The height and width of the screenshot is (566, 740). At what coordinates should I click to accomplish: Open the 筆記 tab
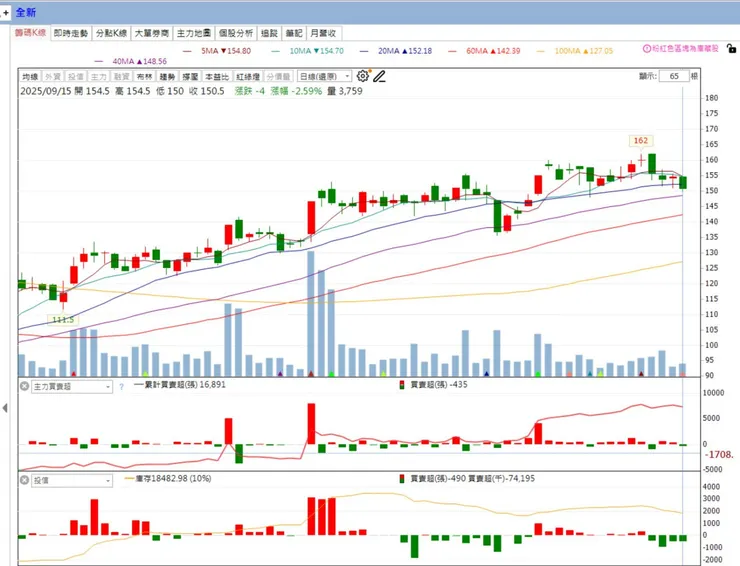coord(294,33)
